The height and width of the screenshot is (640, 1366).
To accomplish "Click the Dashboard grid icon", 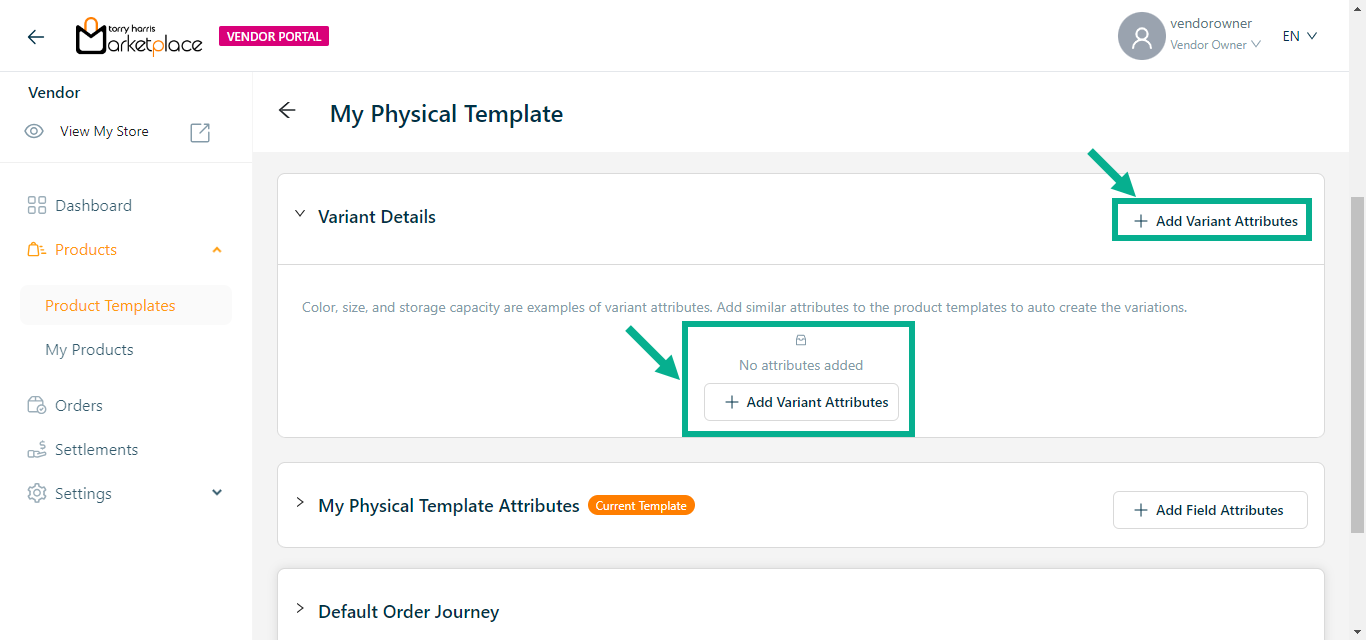I will [37, 205].
